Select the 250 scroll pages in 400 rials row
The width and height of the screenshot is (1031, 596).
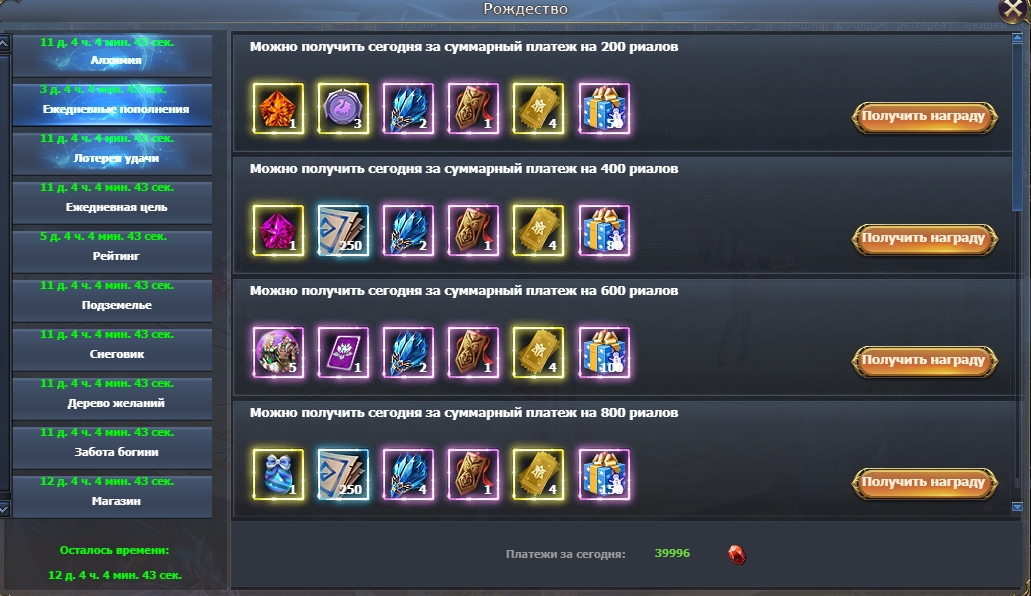[x=343, y=230]
